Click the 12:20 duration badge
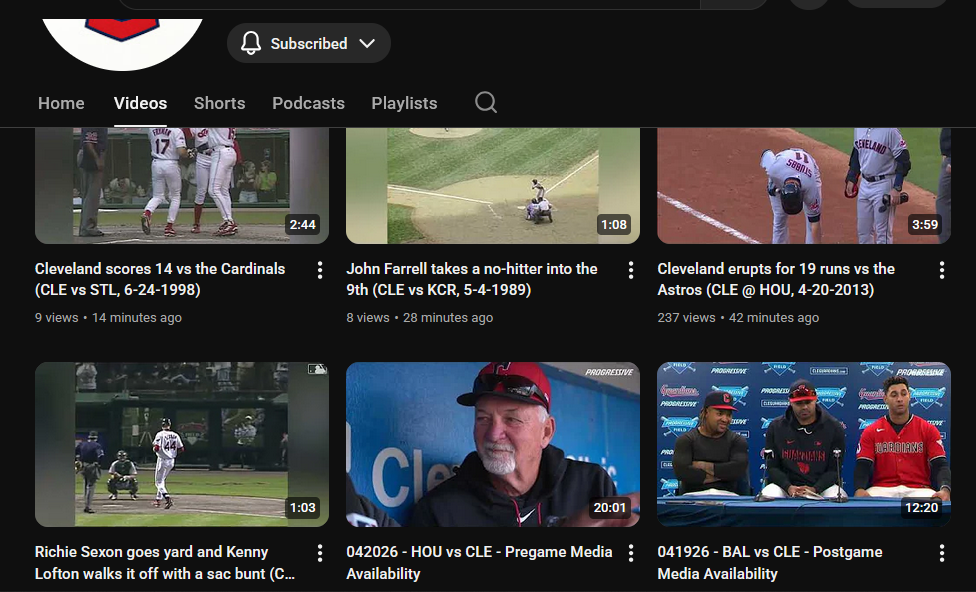The image size is (976, 592). (921, 508)
